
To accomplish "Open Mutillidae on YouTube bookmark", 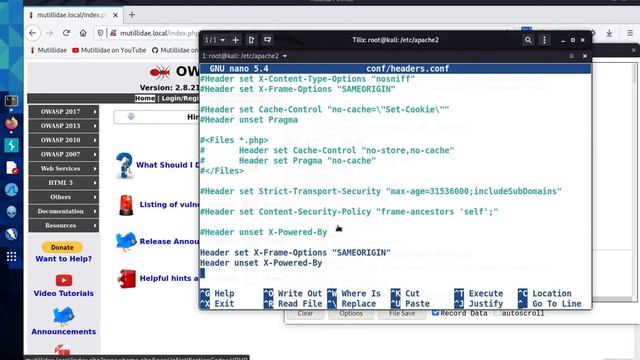I will (x=109, y=50).
